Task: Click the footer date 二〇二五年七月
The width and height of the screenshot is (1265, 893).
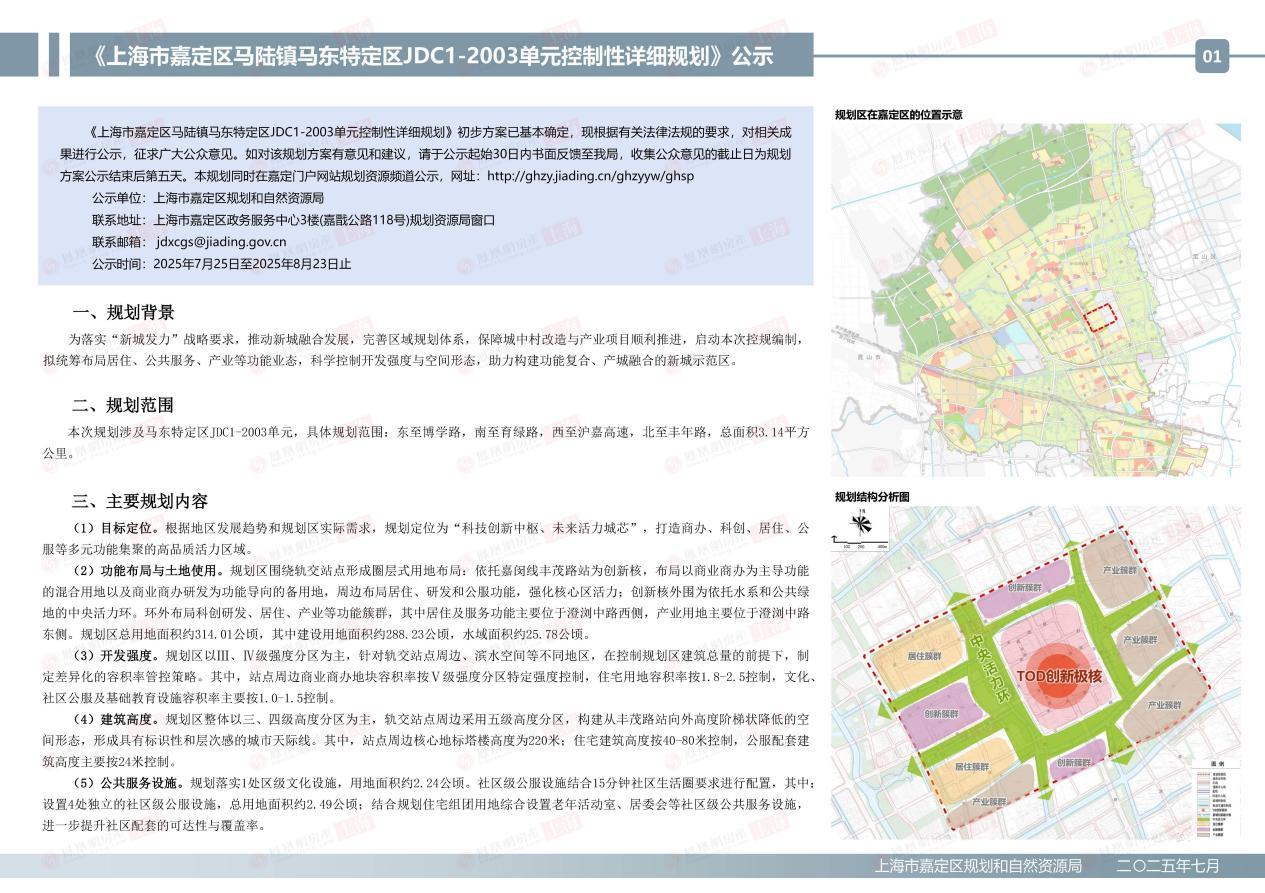Action: tap(1168, 866)
